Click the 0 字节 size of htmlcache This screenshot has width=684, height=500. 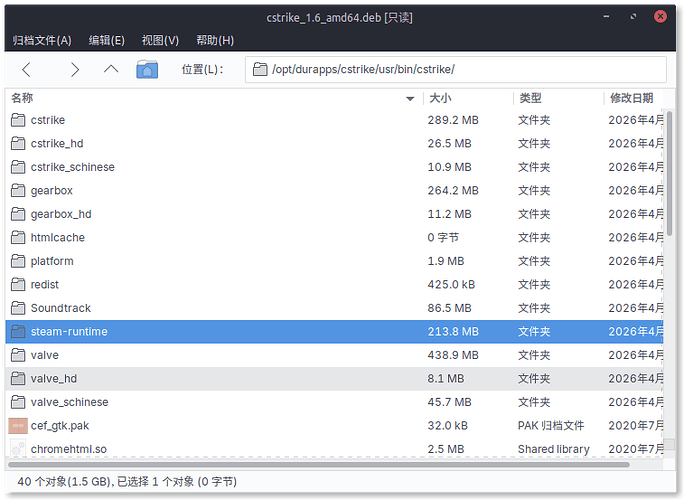(443, 238)
